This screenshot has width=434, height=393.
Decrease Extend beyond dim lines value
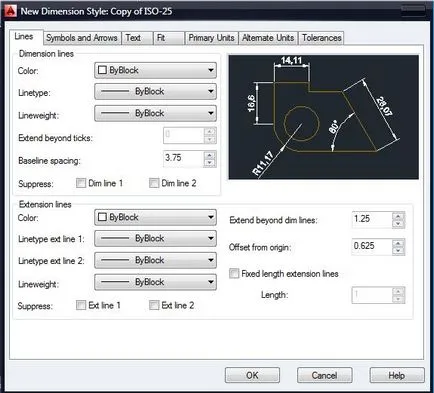[x=398, y=224]
